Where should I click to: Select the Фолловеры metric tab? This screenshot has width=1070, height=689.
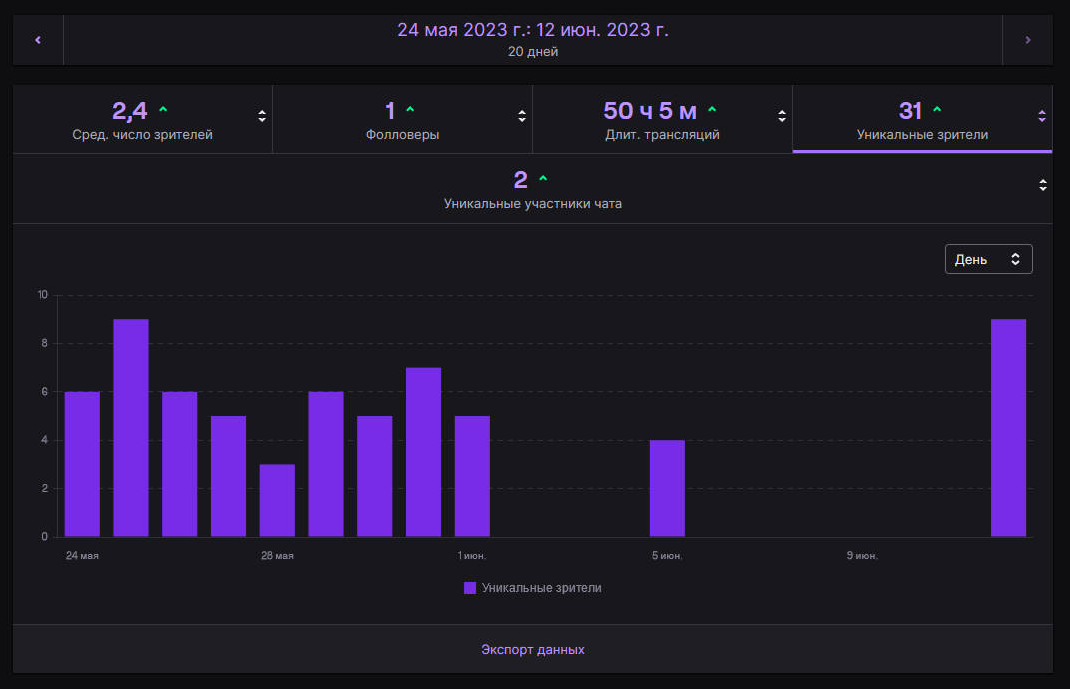(403, 119)
